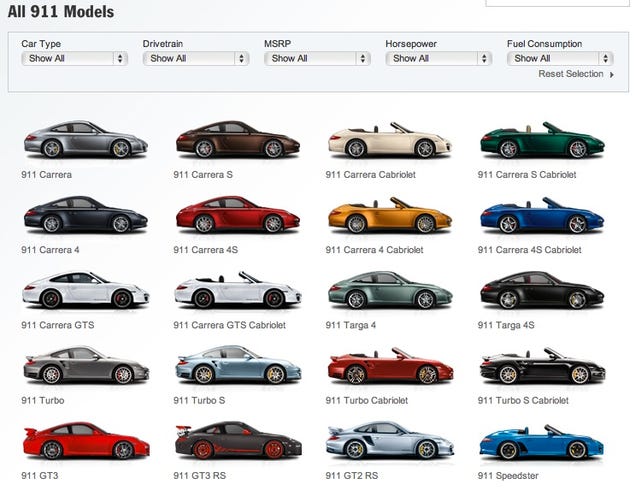Choose the red 911 Turbo Cabriolet image
The height and width of the screenshot is (496, 636).
390,365
